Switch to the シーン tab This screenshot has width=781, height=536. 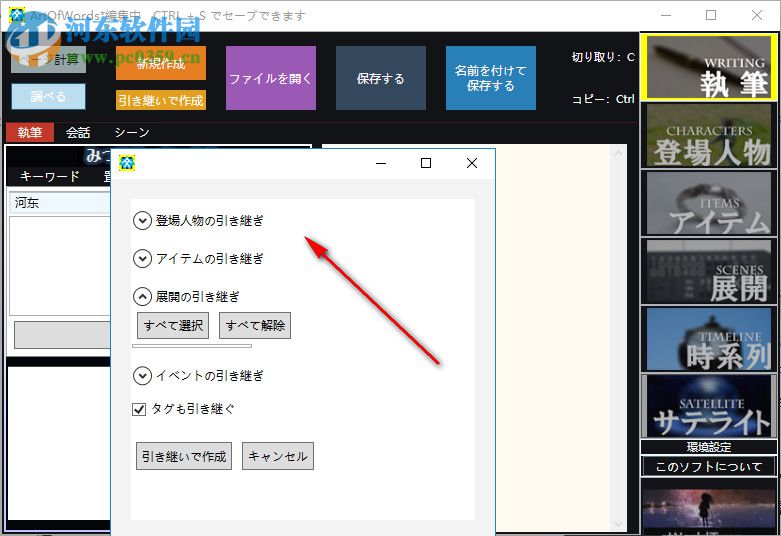click(x=132, y=133)
